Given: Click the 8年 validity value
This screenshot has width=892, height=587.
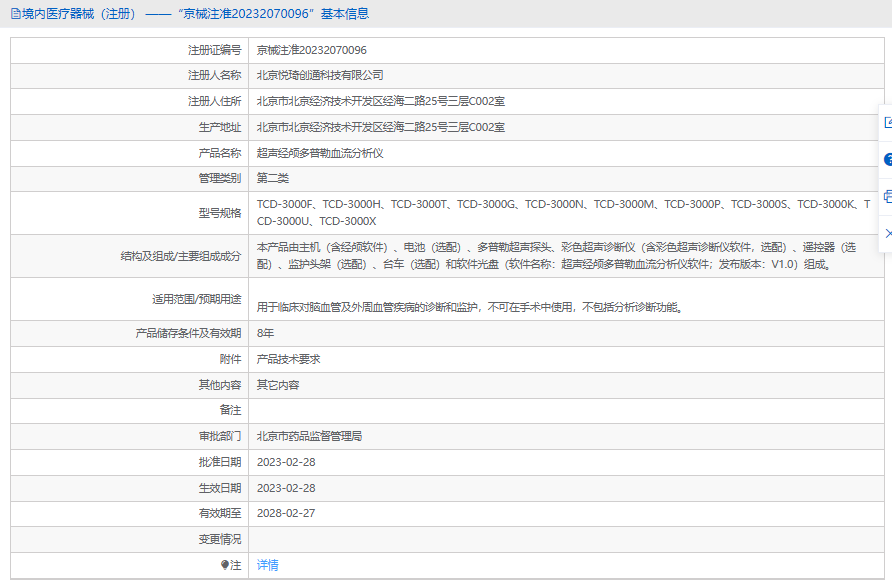Looking at the screenshot, I should 265,333.
